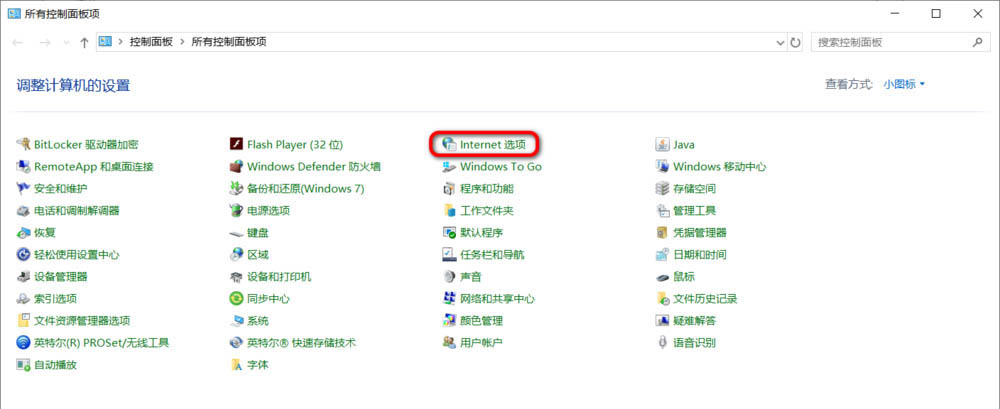Open the 设备管理器 icon

click(x=24, y=277)
